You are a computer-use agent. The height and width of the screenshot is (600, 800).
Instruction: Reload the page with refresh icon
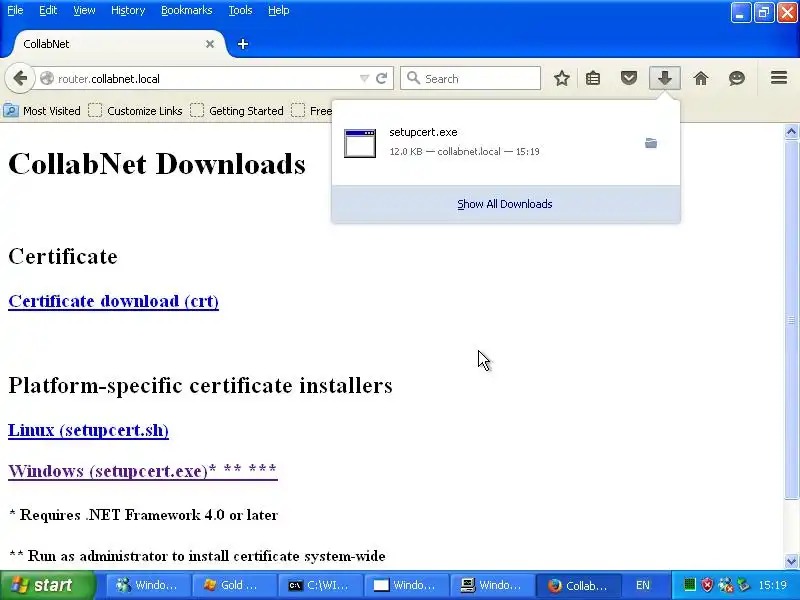tap(381, 79)
